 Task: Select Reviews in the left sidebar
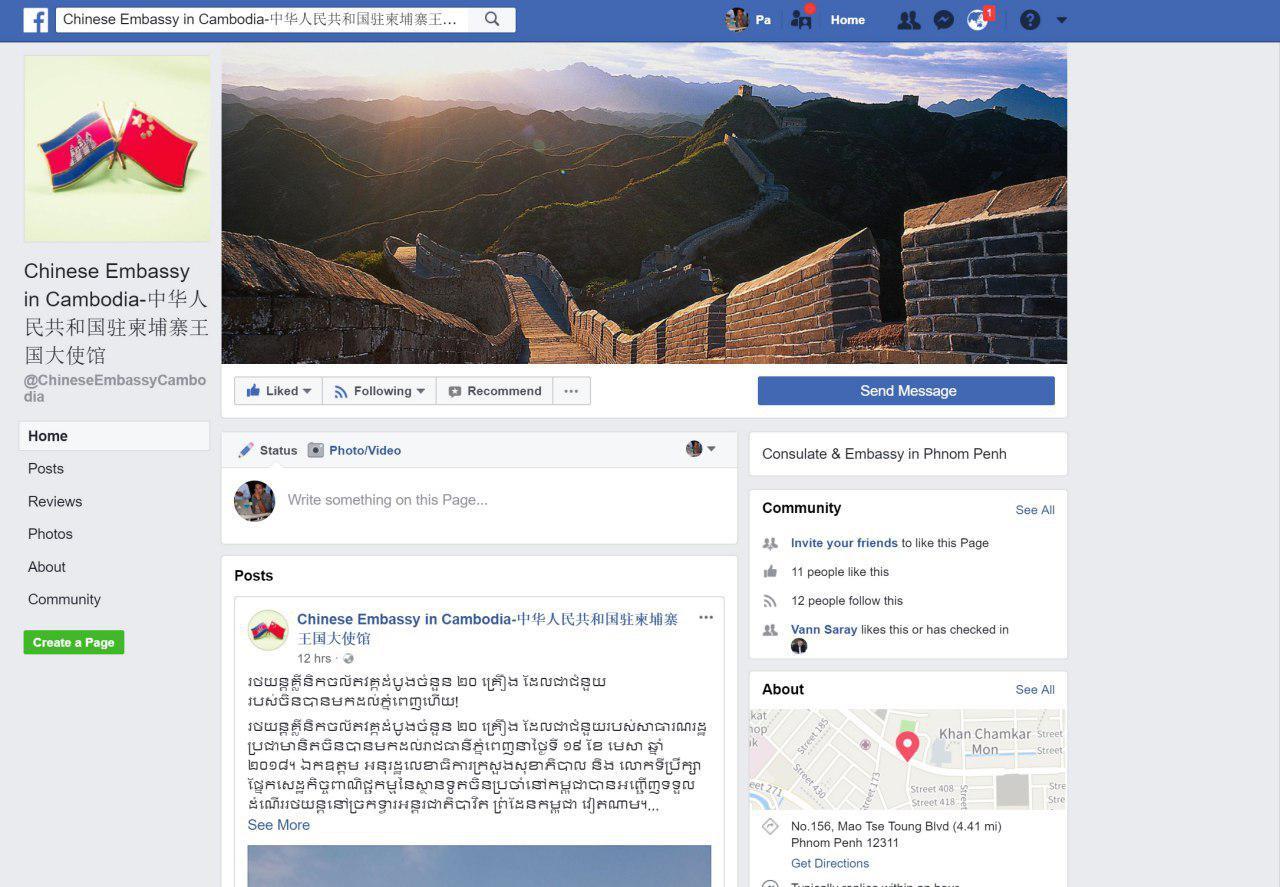point(55,501)
